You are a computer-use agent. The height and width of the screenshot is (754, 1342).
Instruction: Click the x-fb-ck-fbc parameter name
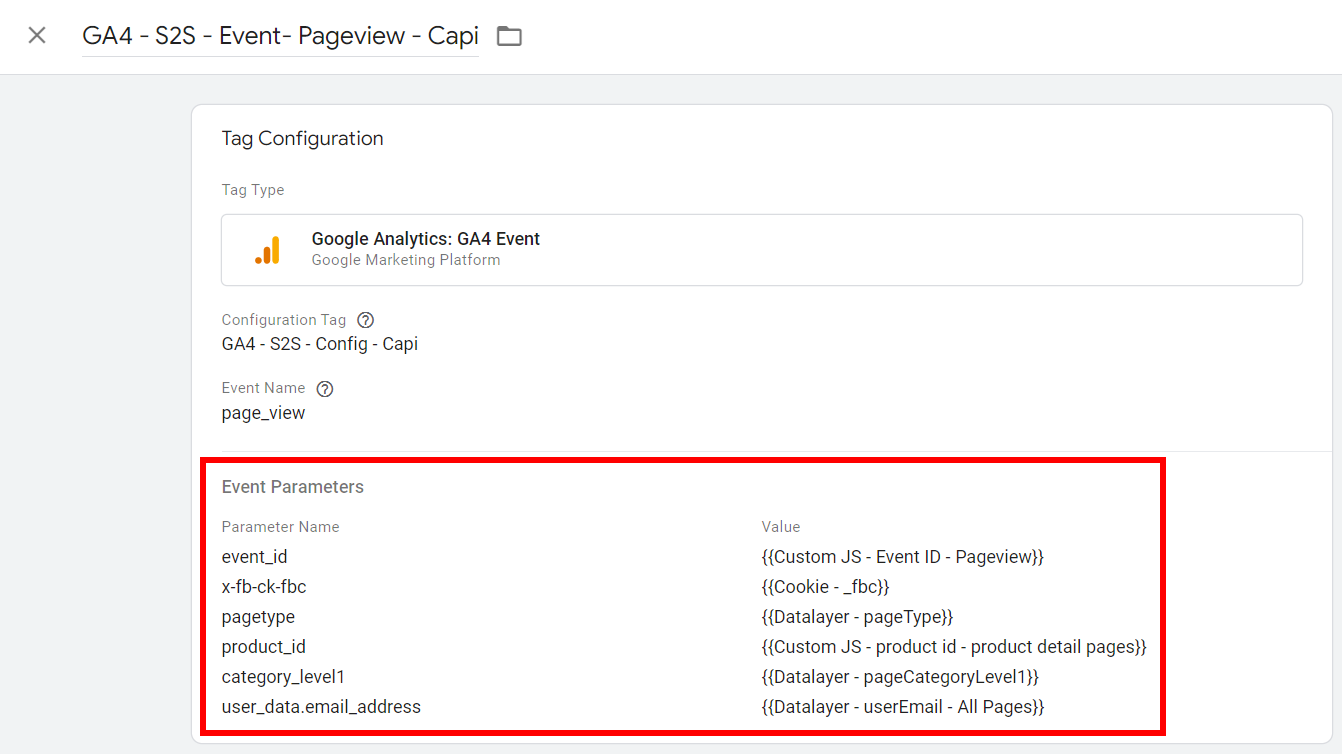click(264, 587)
